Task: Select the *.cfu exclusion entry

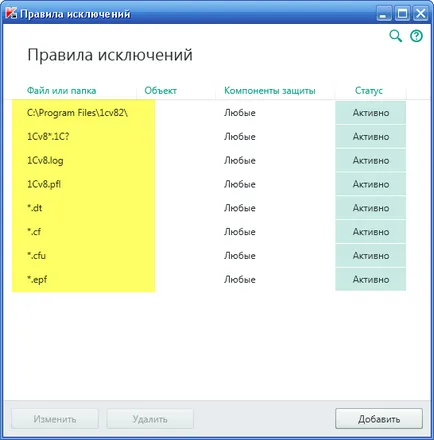Action: (210, 256)
